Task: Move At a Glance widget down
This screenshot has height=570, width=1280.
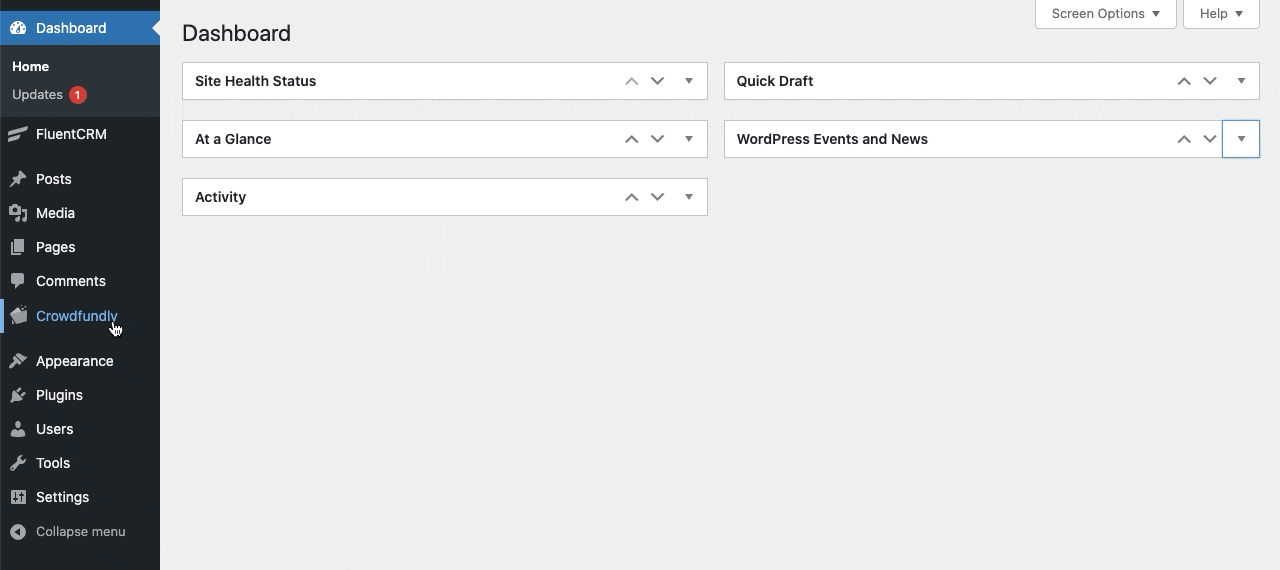Action: click(657, 139)
